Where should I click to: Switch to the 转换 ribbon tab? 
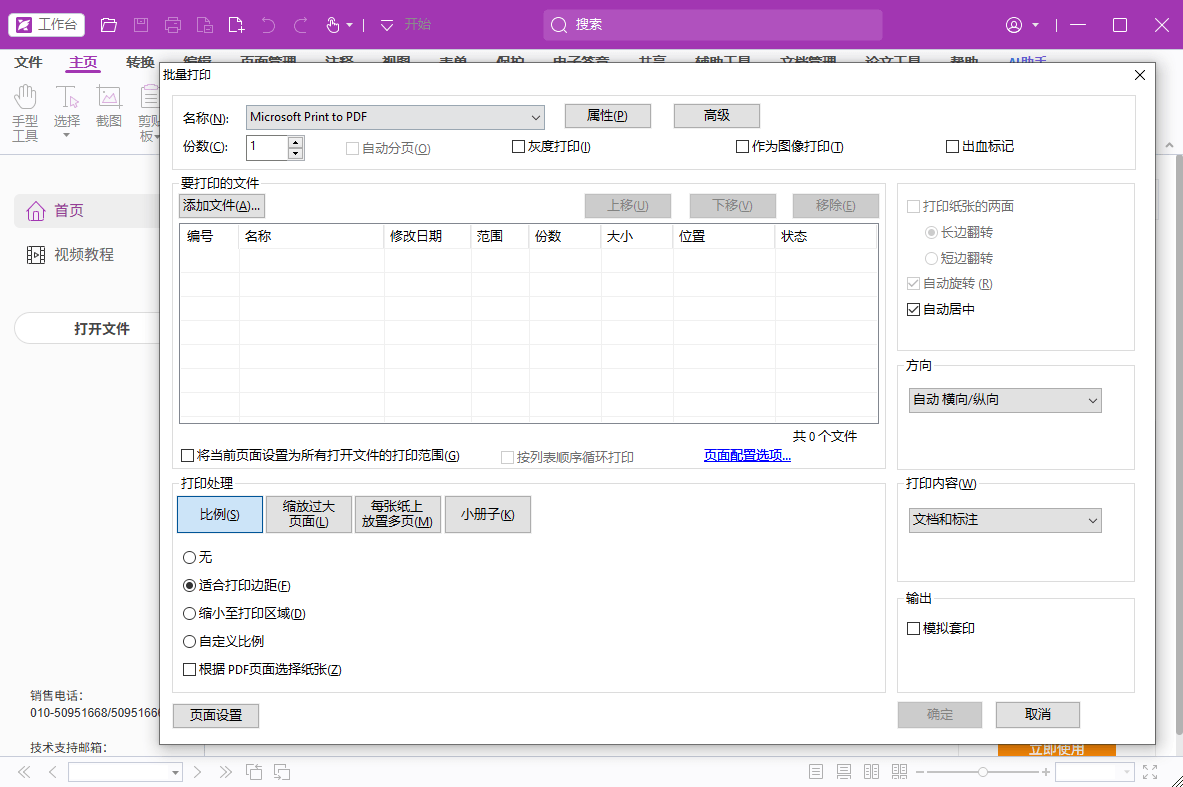[140, 62]
